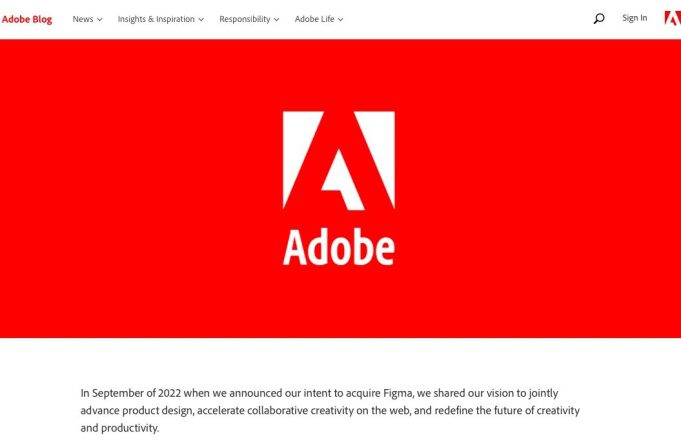This screenshot has height=440, width=681.
Task: Open the News menu label
Action: (83, 19)
